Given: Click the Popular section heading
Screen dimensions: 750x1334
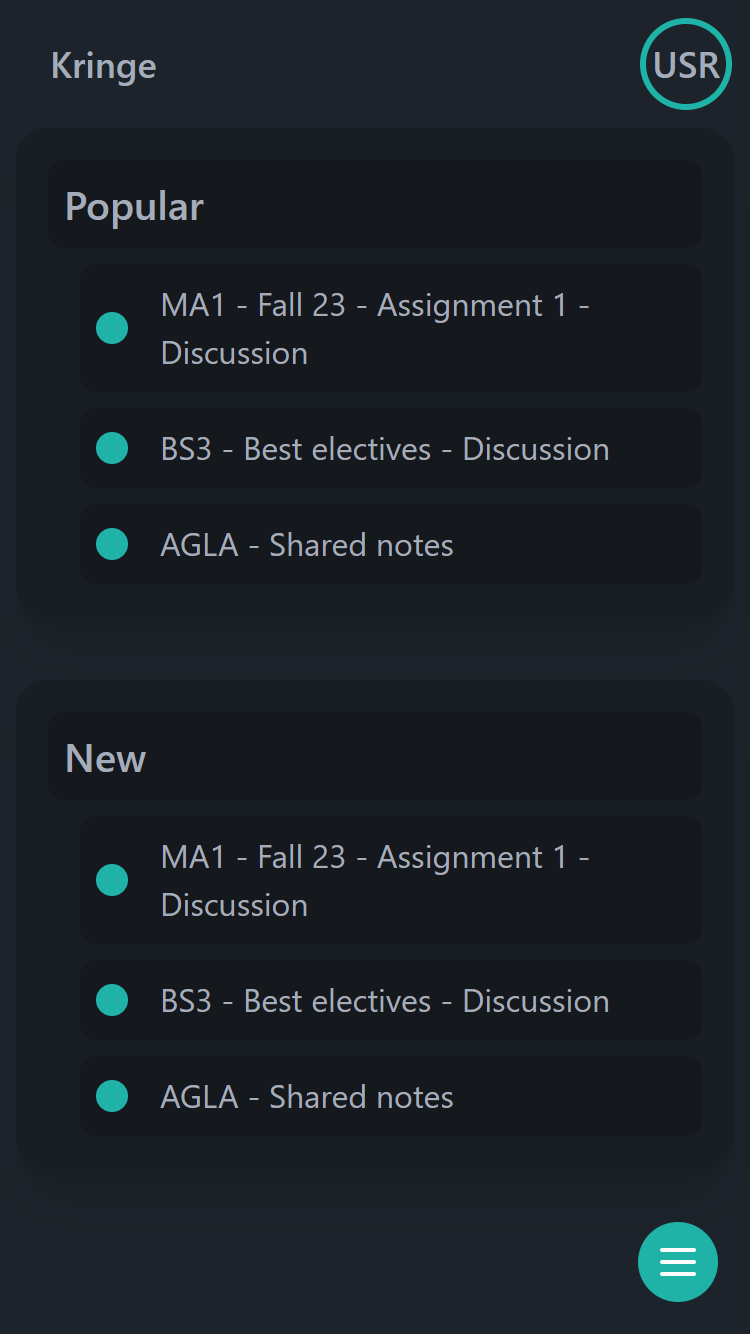Looking at the screenshot, I should coord(135,206).
